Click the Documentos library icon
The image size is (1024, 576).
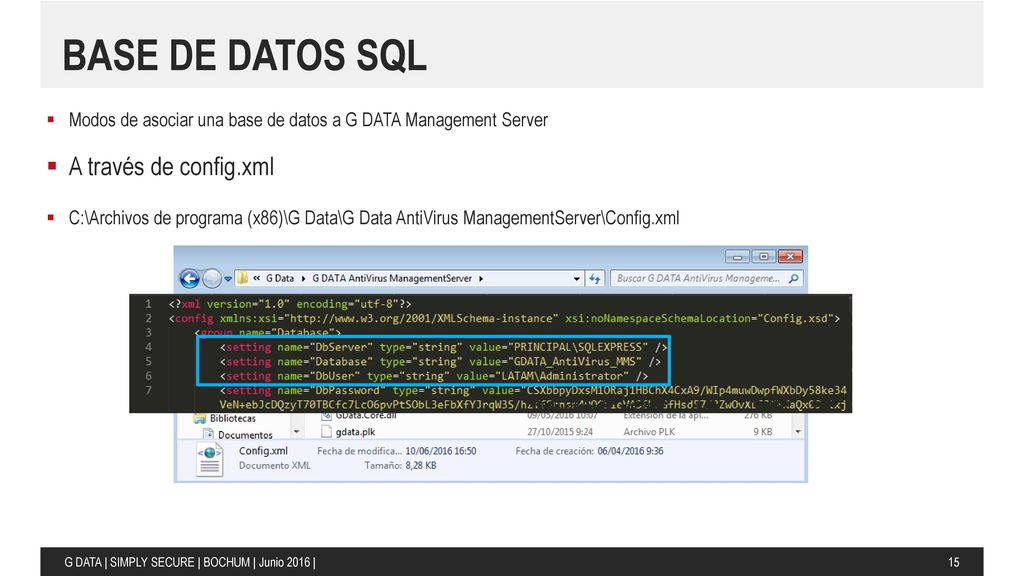click(x=208, y=435)
